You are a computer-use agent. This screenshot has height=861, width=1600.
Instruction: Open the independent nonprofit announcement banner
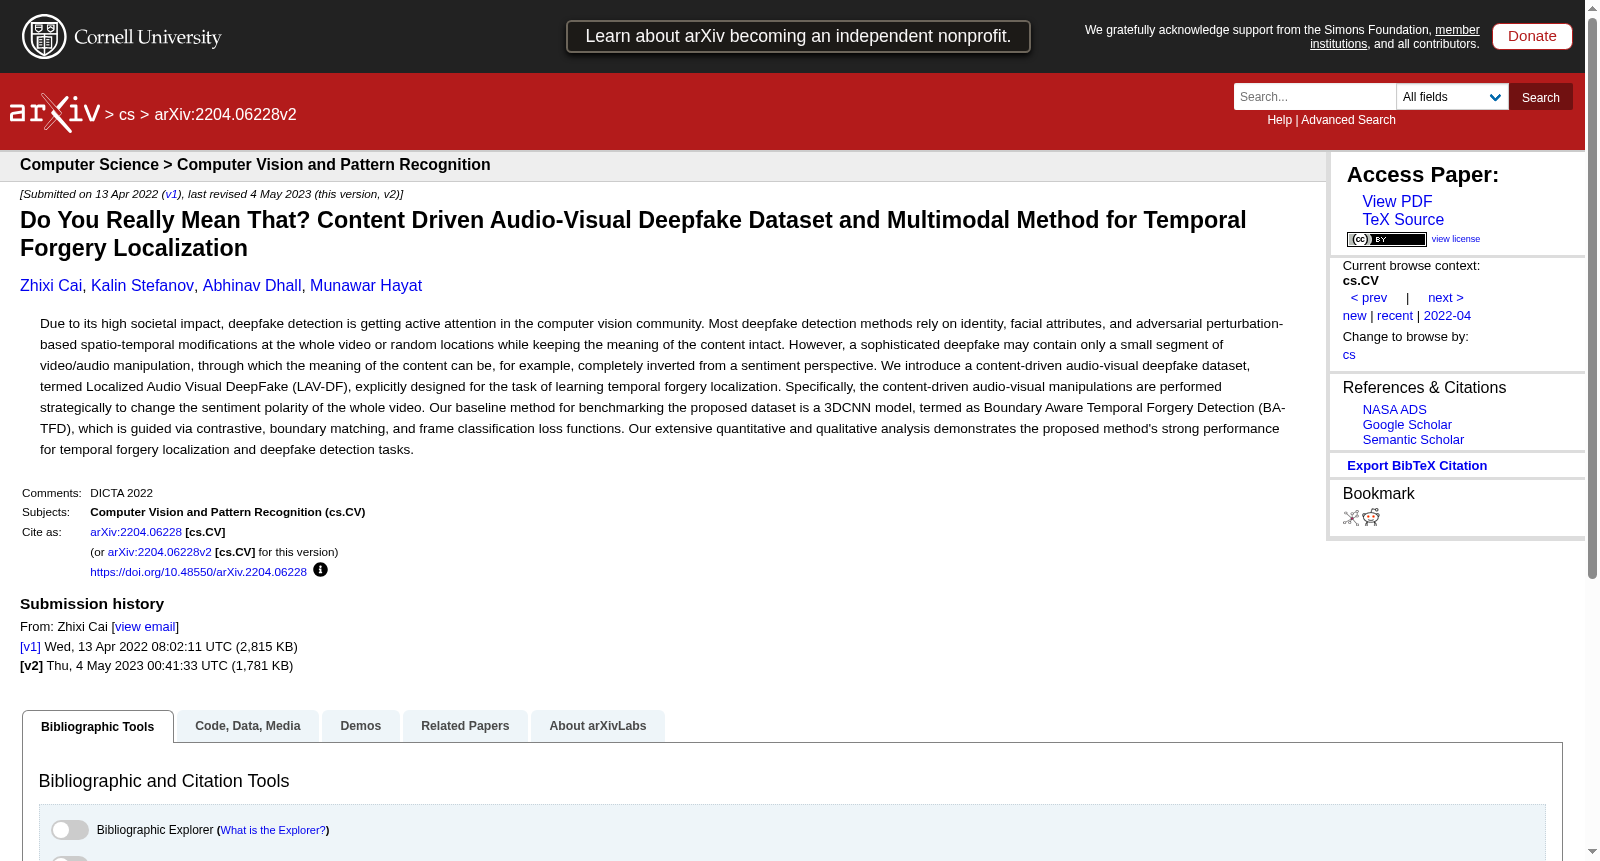pos(798,36)
